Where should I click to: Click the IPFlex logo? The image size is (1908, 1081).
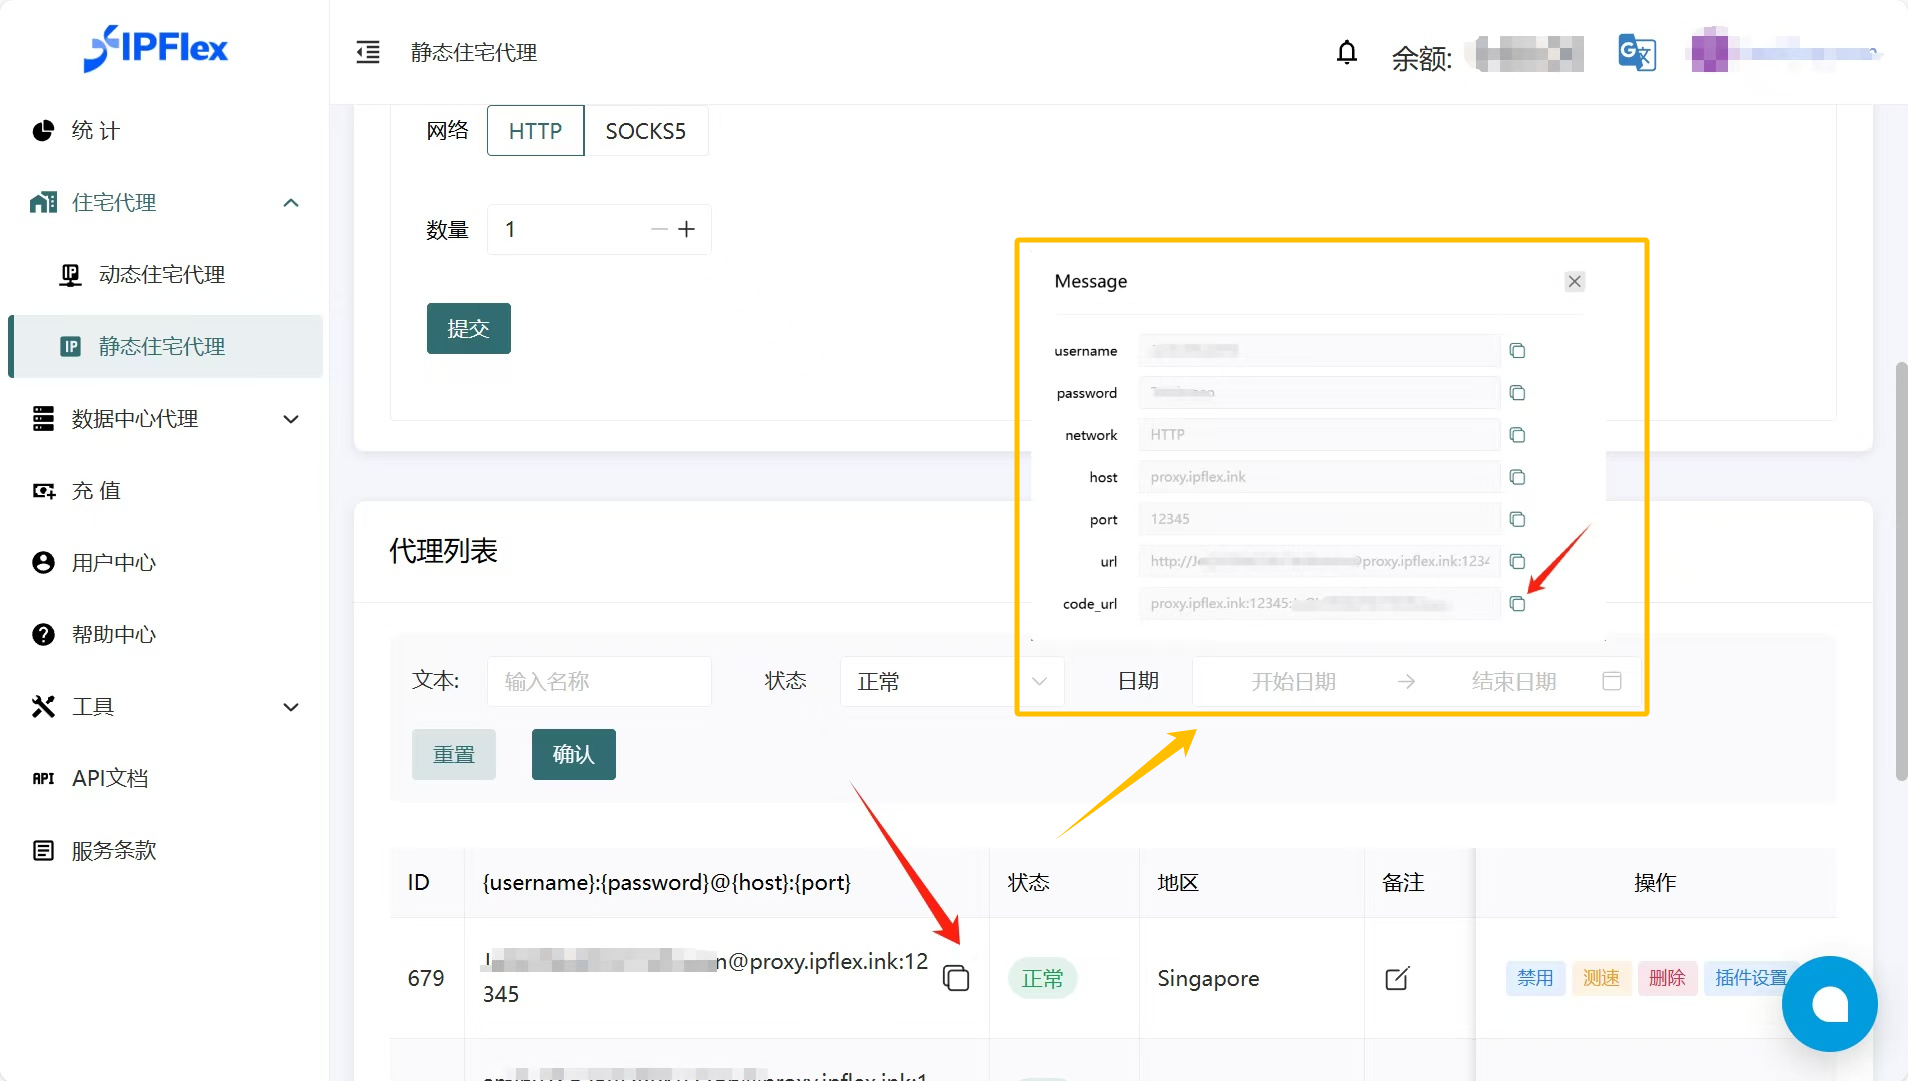(x=156, y=48)
